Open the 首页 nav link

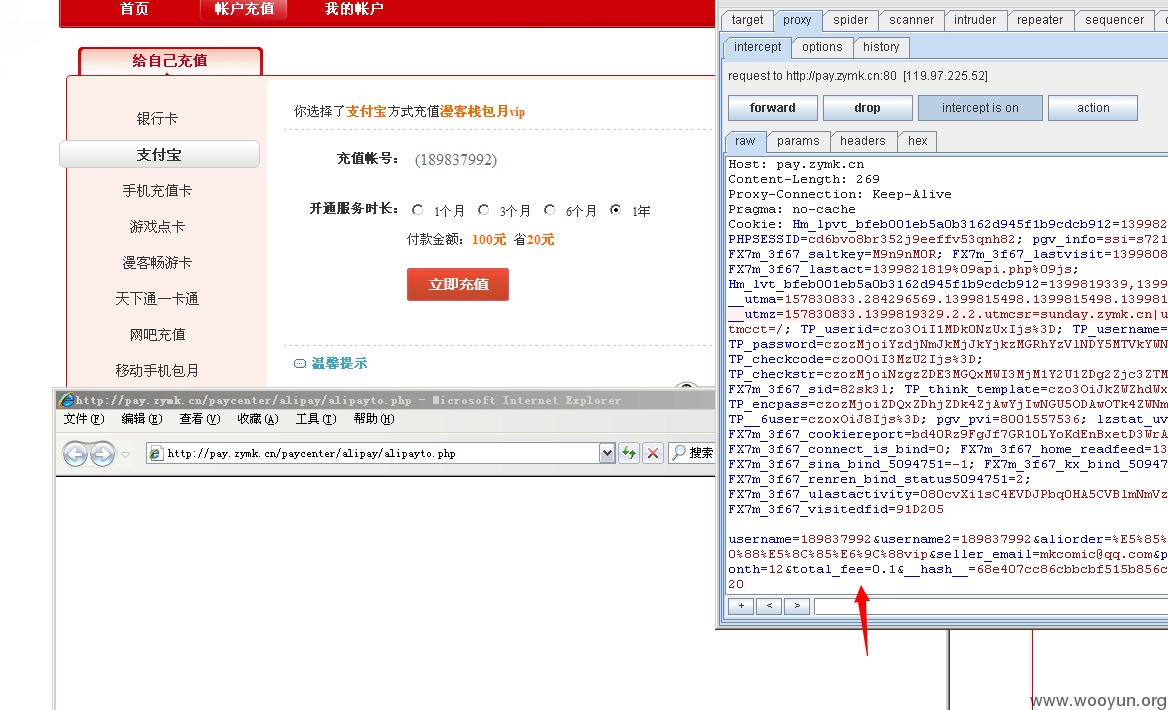(134, 9)
